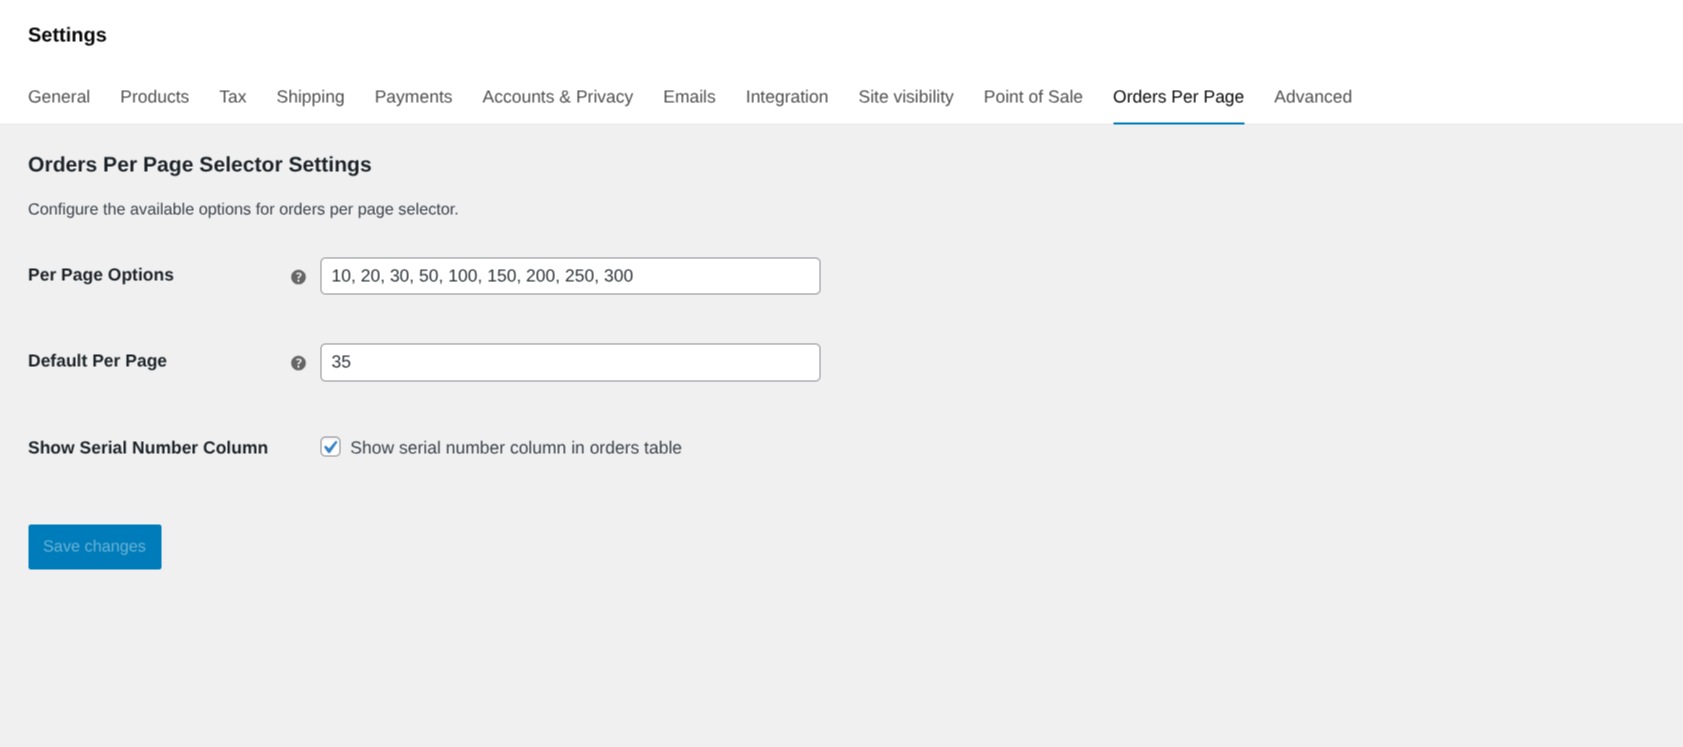Select the Orders Per Page tab
This screenshot has width=1683, height=747.
pyautogui.click(x=1178, y=97)
